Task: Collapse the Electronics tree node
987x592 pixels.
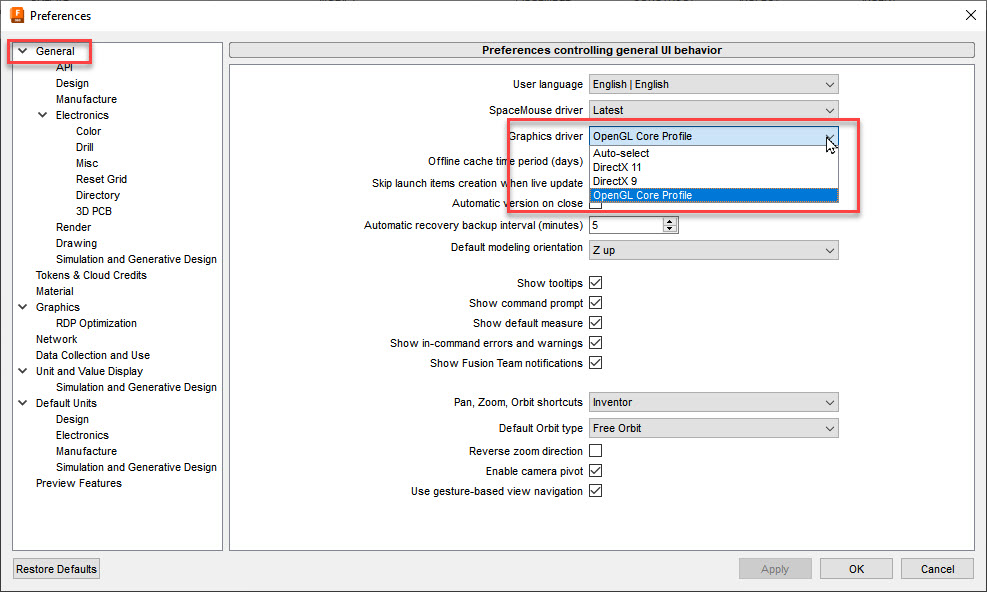Action: pos(43,115)
